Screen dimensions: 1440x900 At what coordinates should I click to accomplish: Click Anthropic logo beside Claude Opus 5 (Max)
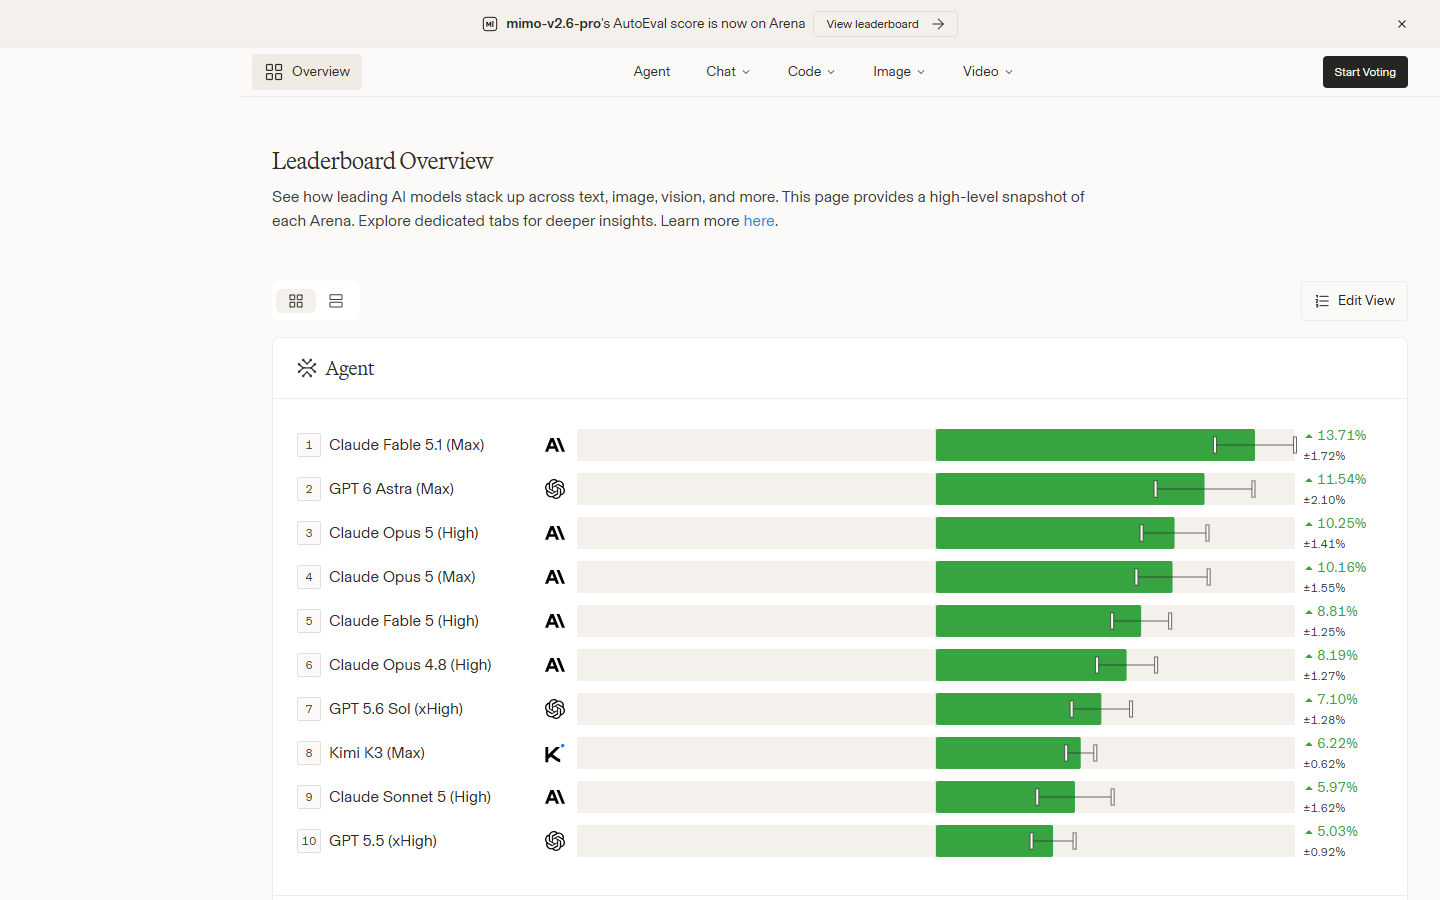[x=555, y=577]
